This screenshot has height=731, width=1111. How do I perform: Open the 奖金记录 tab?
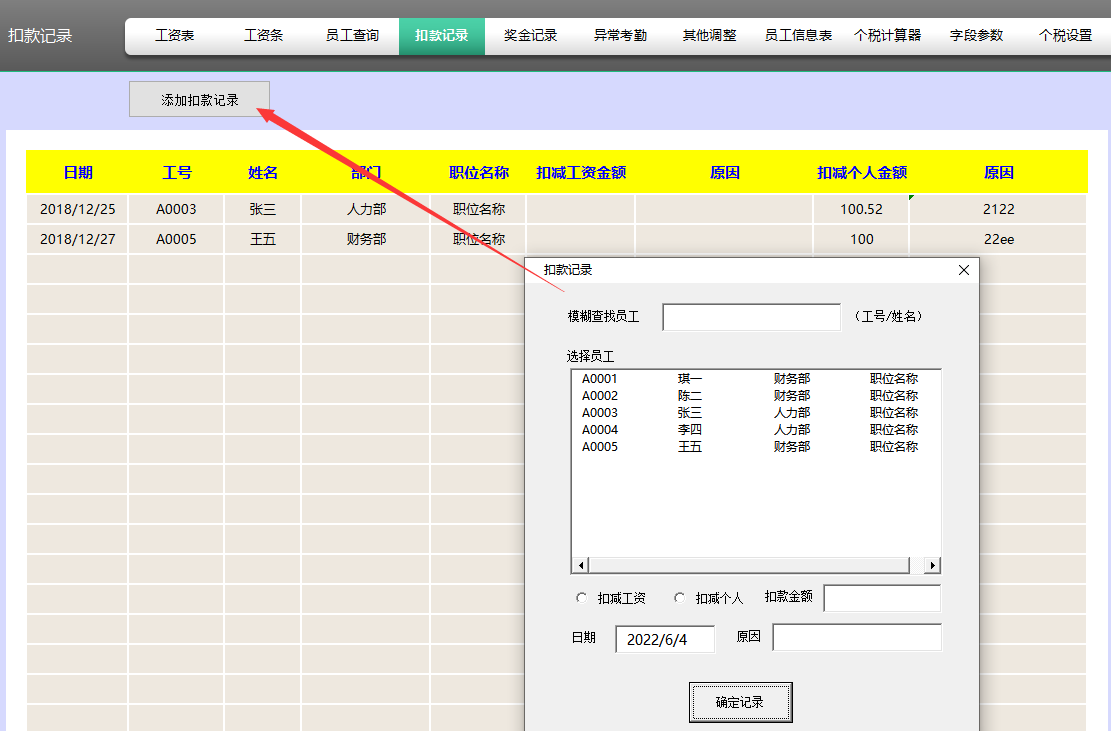tap(529, 34)
